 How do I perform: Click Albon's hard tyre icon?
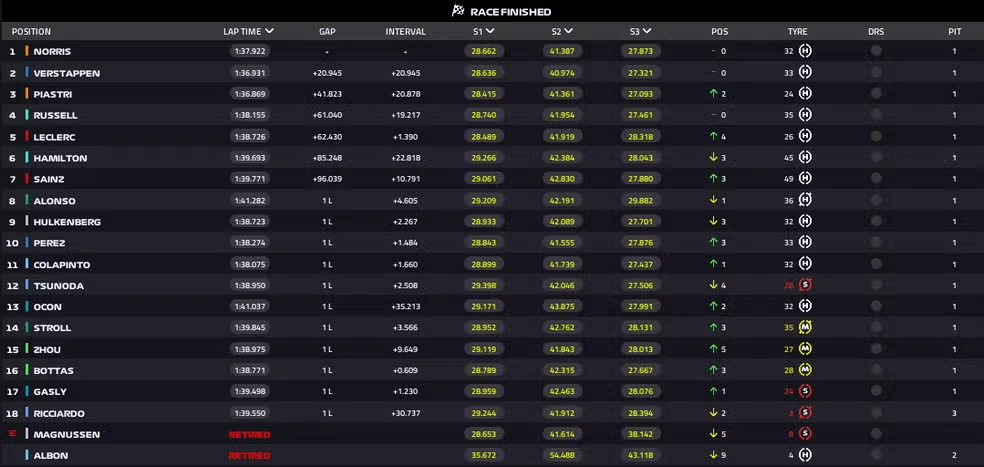(x=805, y=455)
